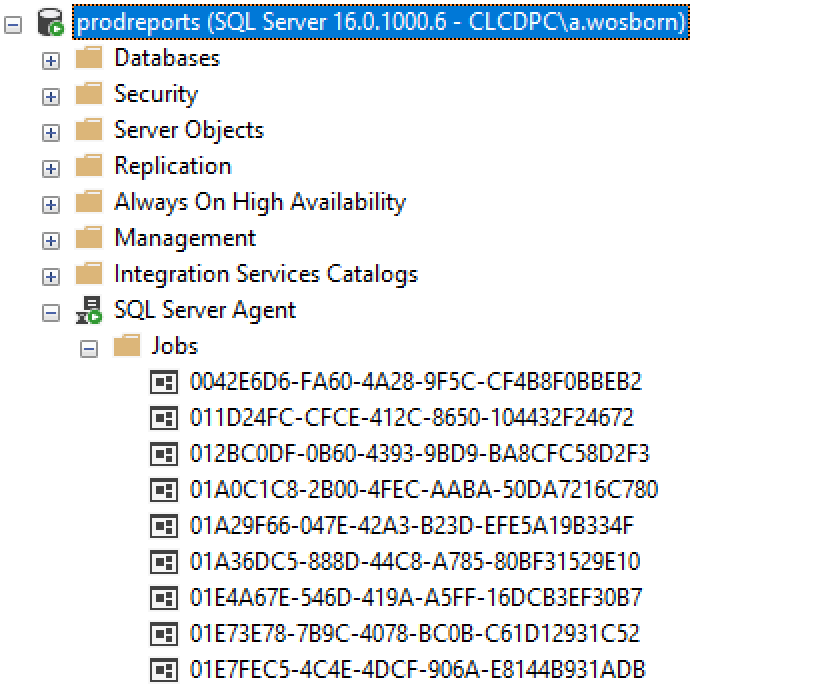Screen dimensions: 822x688
Task: Click the Databases folder icon
Action: point(89,58)
